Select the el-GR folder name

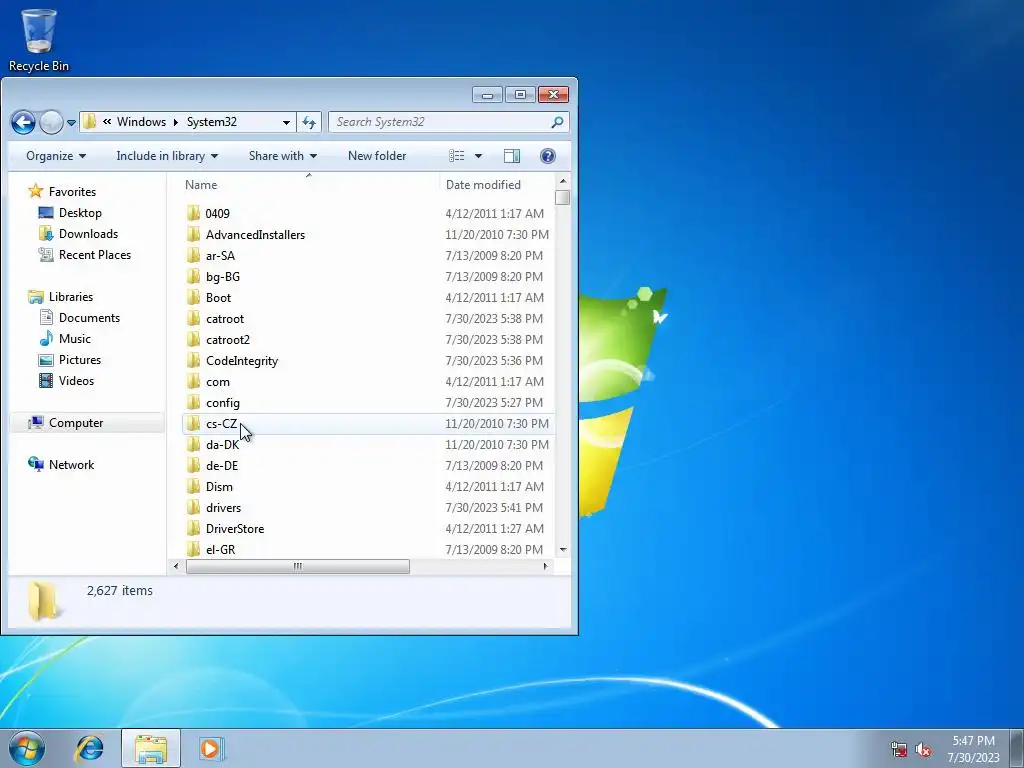click(x=220, y=549)
